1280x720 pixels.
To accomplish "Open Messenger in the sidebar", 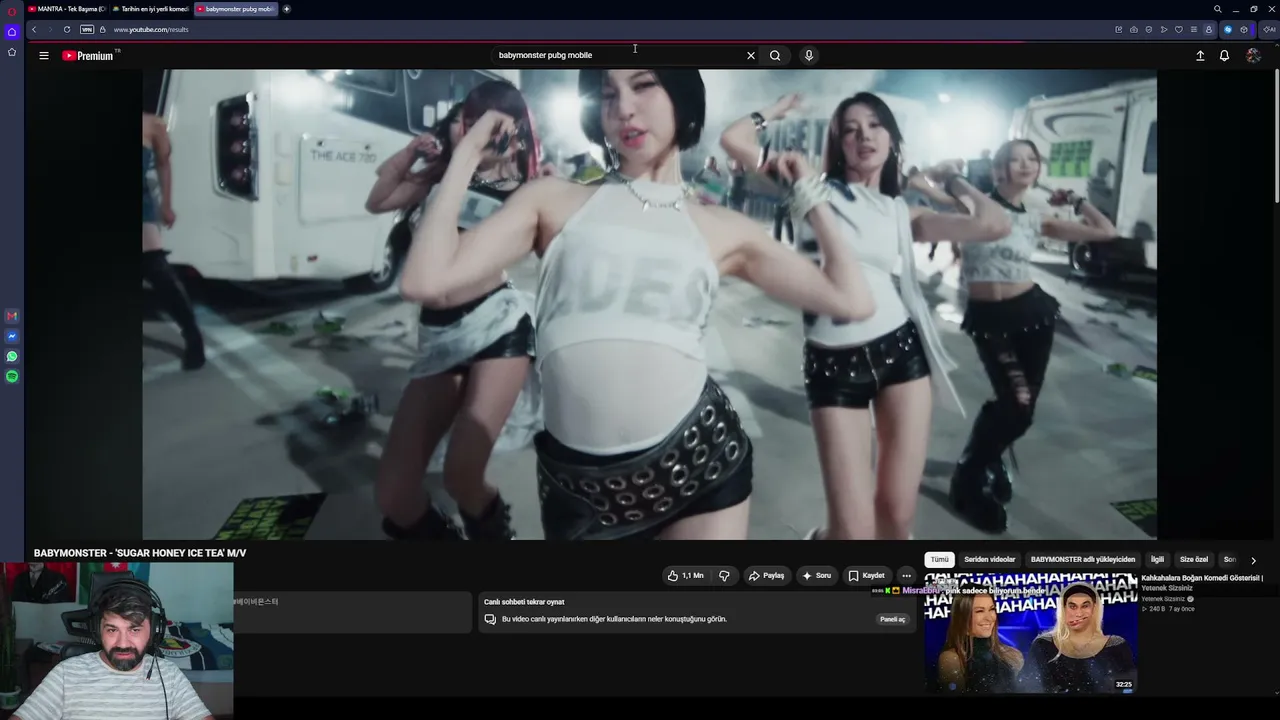I will [x=12, y=336].
